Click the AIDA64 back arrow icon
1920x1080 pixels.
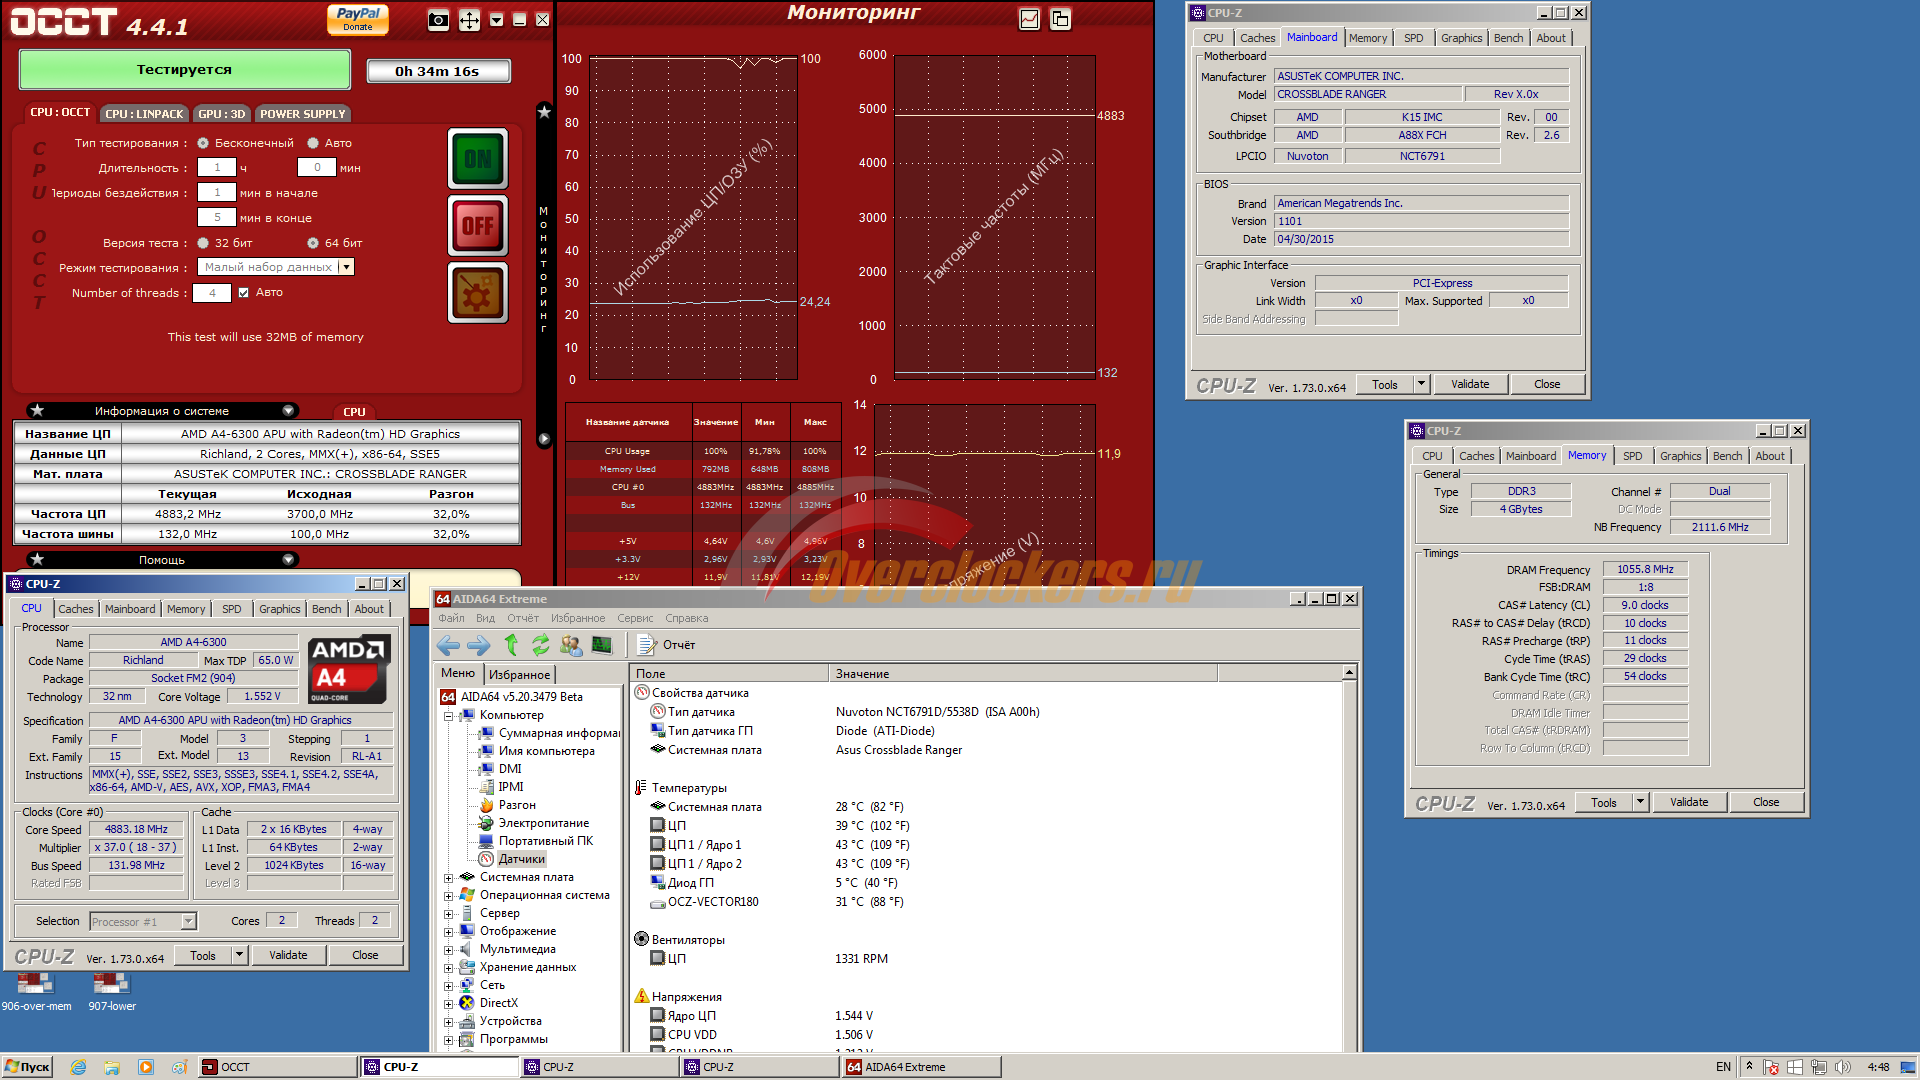(x=449, y=645)
